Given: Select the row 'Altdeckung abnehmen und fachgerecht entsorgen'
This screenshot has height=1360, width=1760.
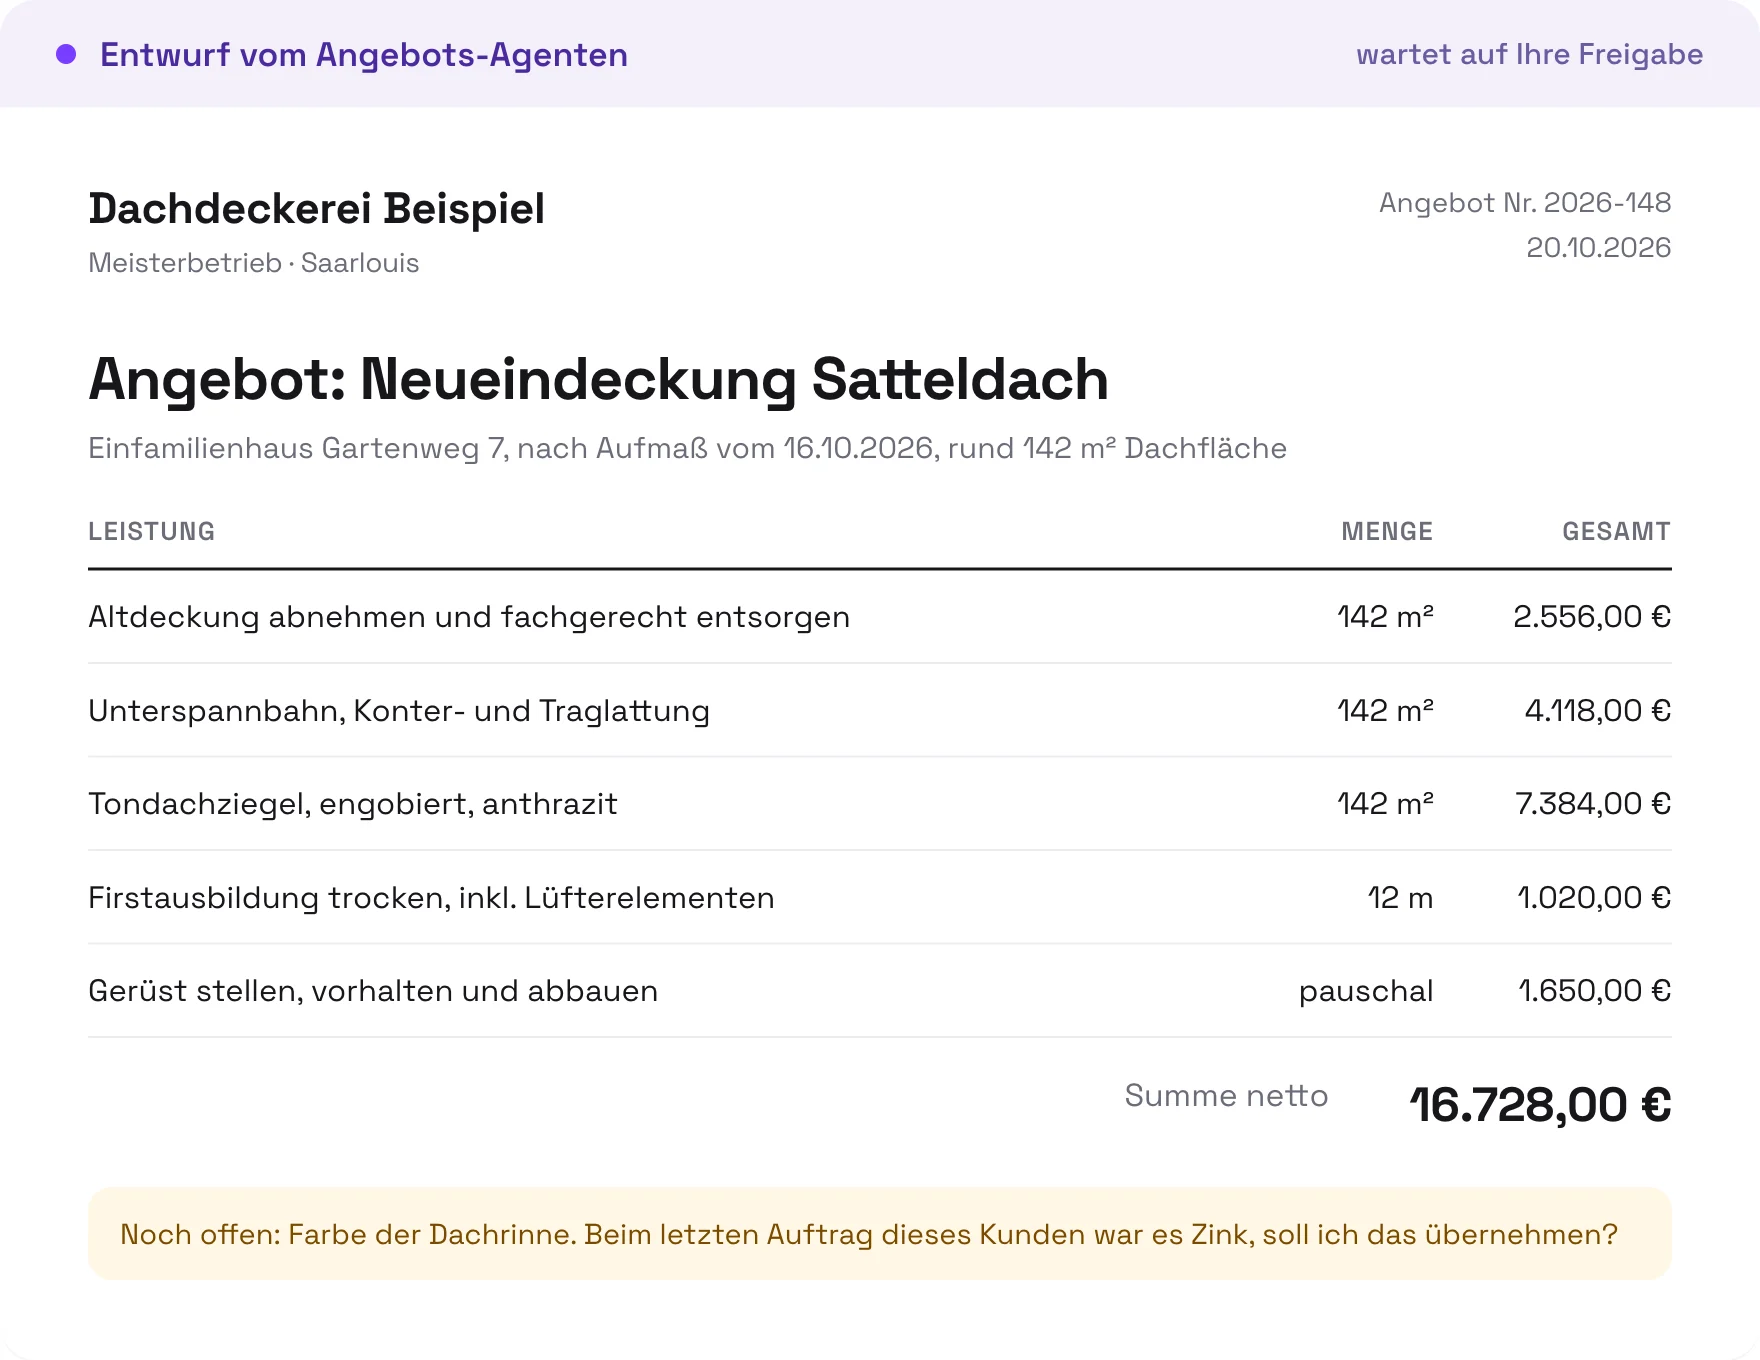Looking at the screenshot, I should pos(880,617).
